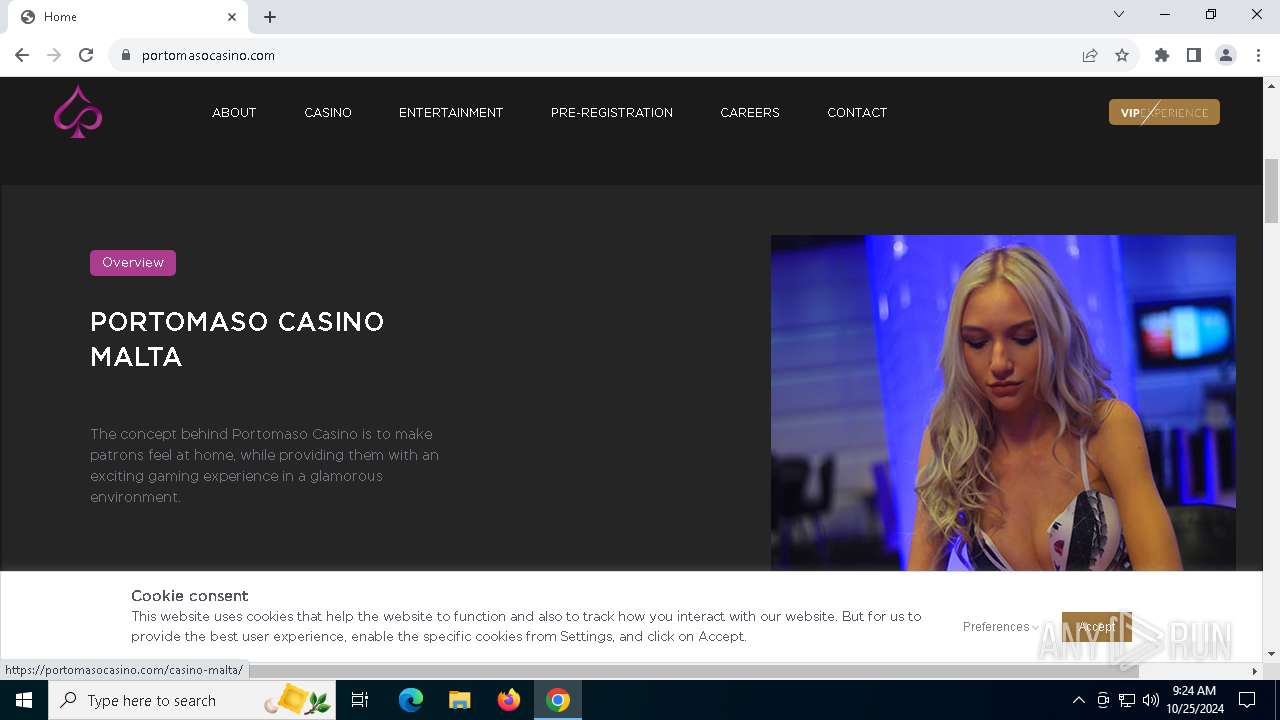Viewport: 1280px width, 720px height.
Task: Select Chrome in the taskbar
Action: 558,700
